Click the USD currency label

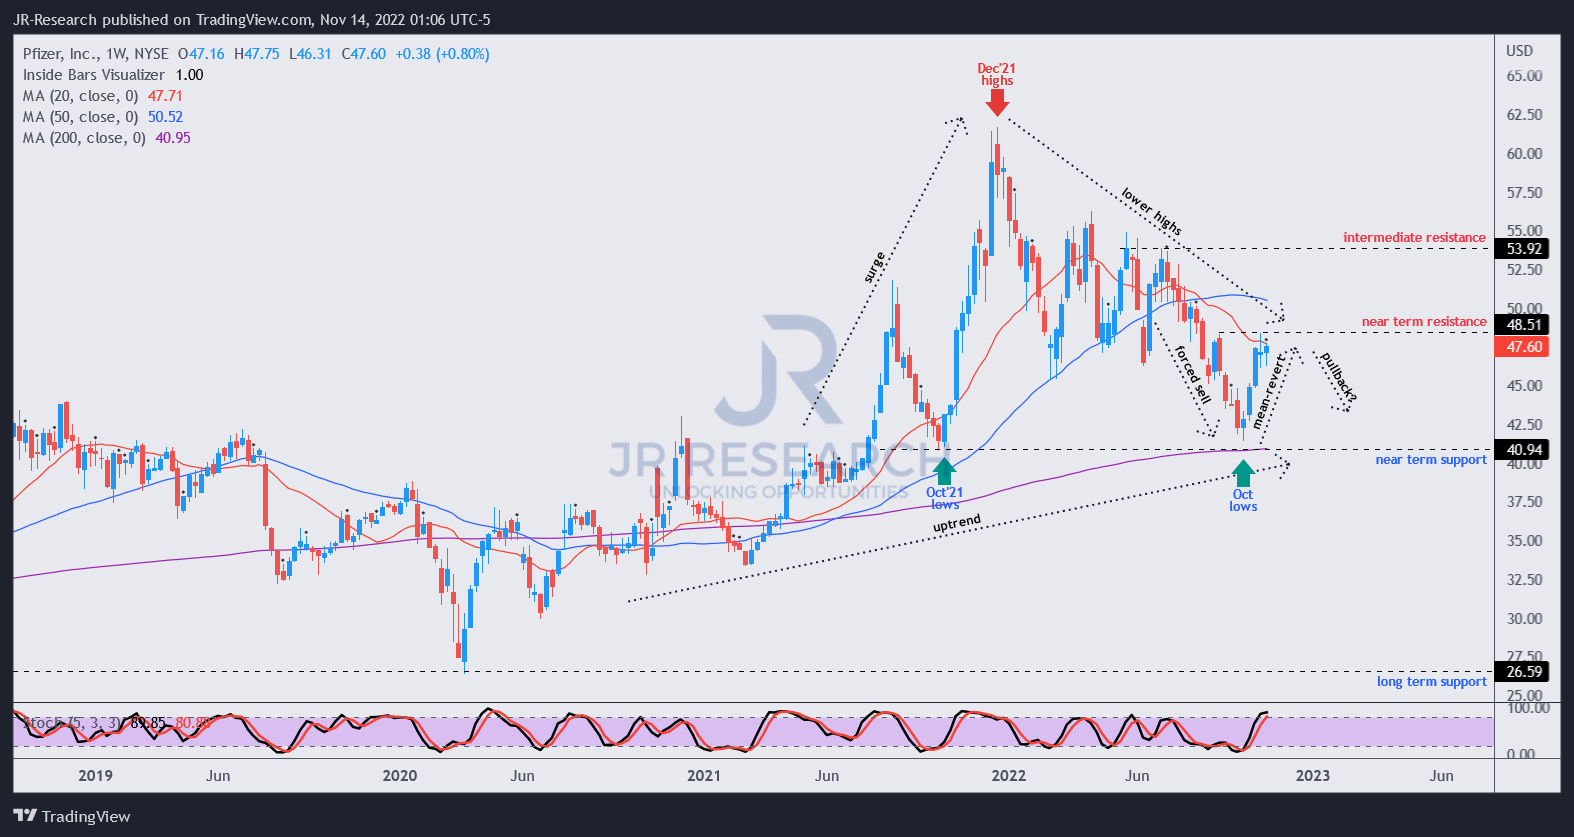pyautogui.click(x=1519, y=51)
